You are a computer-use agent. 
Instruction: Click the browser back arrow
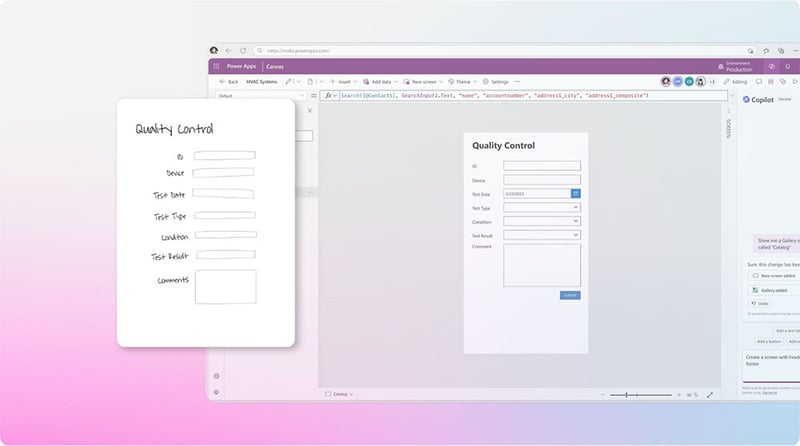[229, 51]
